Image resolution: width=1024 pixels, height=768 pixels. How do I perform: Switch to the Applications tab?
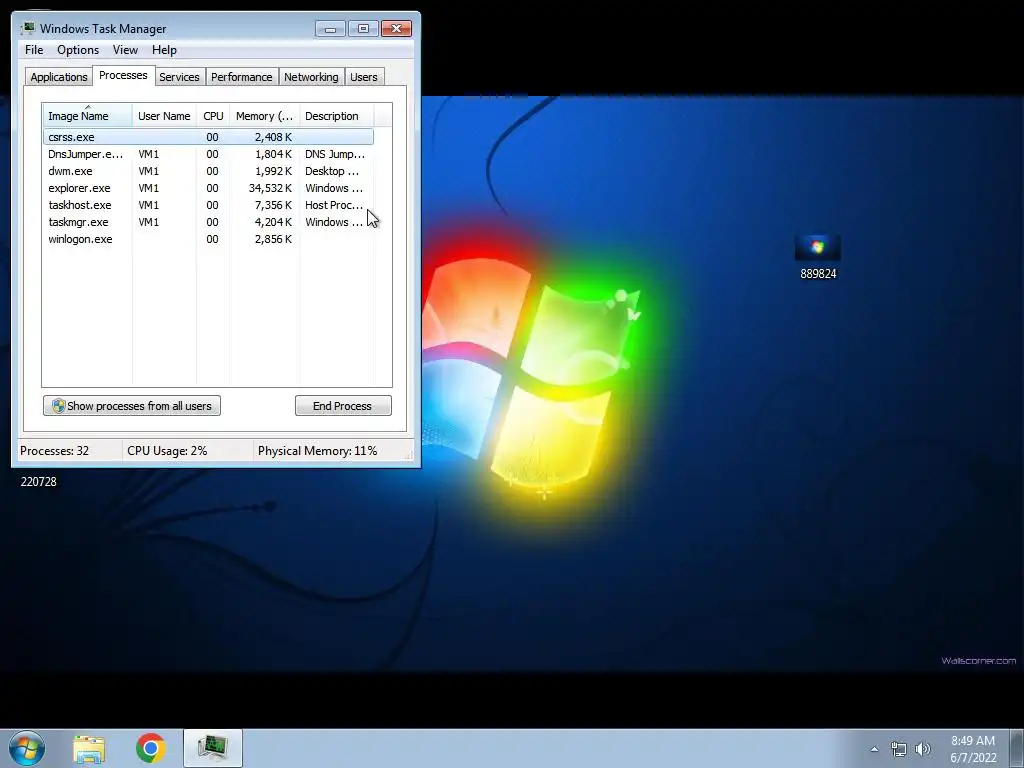[x=59, y=77]
